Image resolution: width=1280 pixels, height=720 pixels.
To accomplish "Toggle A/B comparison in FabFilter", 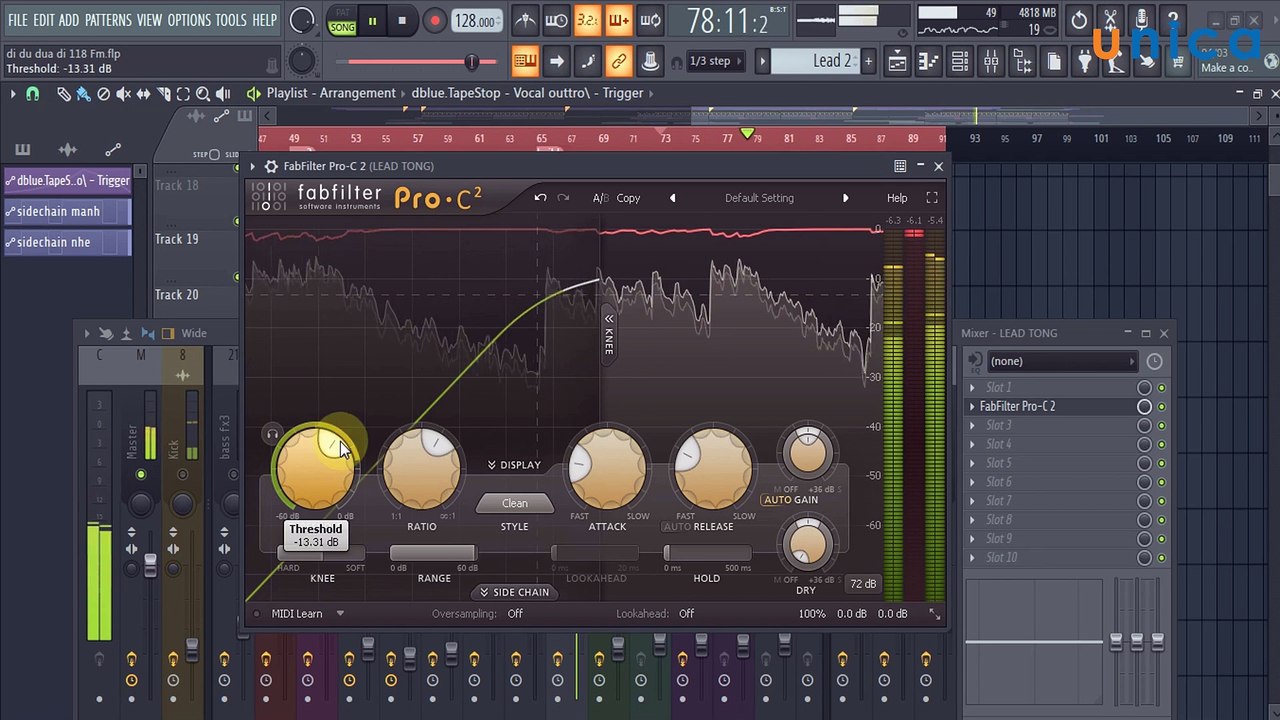I will point(600,198).
